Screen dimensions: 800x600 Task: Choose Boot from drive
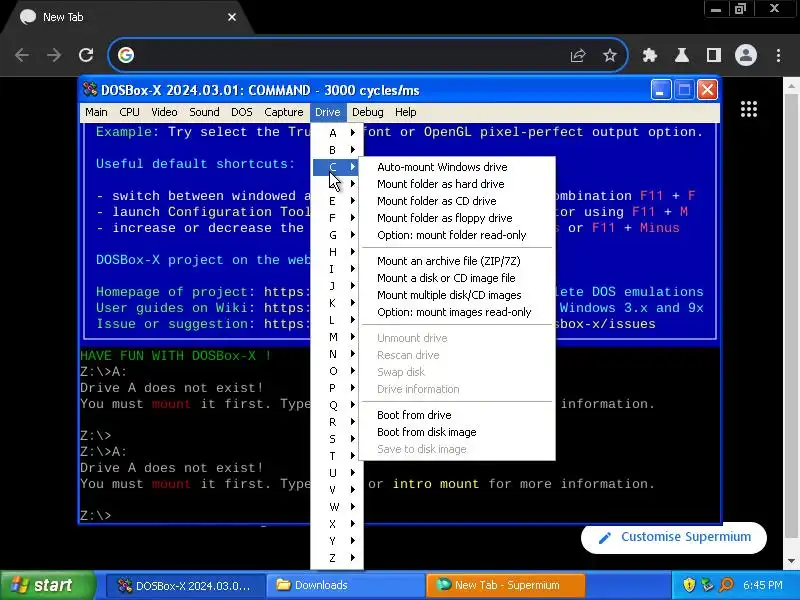[457, 415]
